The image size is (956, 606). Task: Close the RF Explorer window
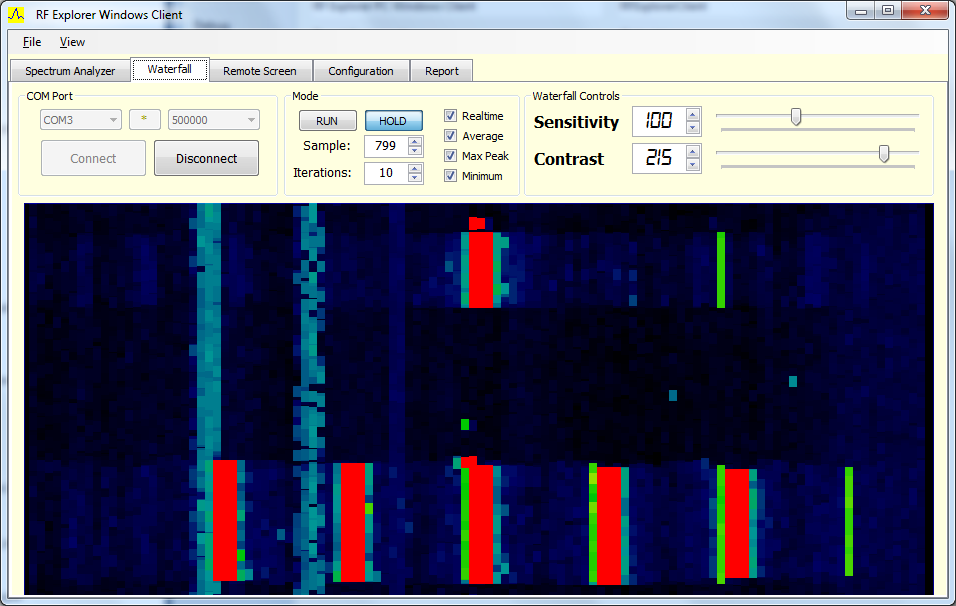tap(925, 11)
